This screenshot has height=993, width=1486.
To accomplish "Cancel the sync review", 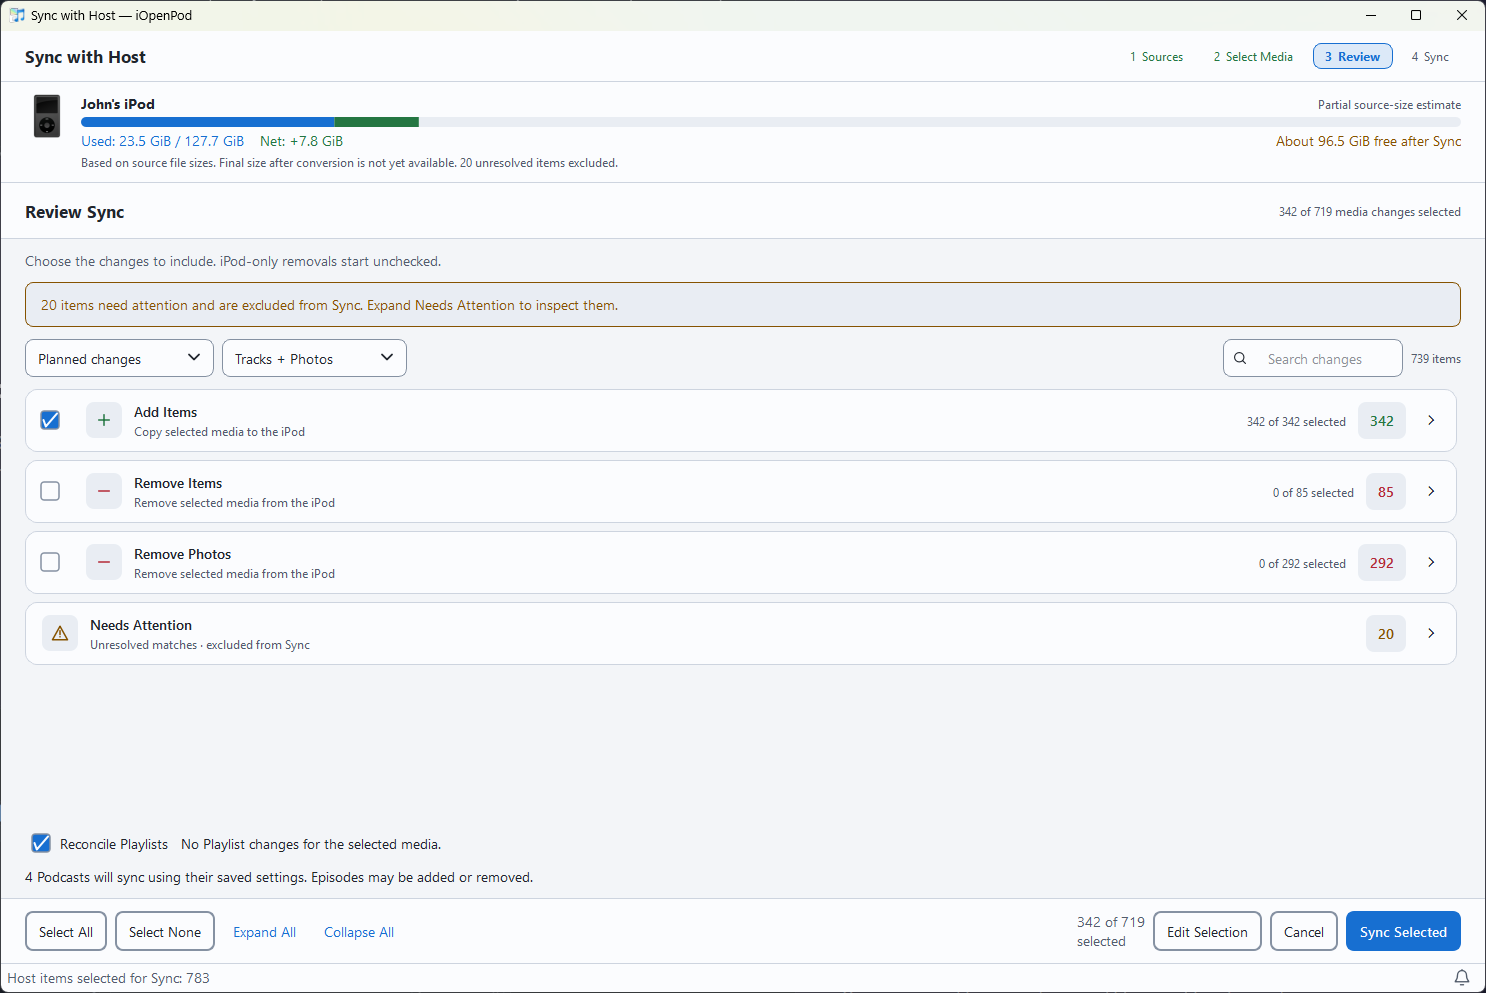I will 1304,932.
